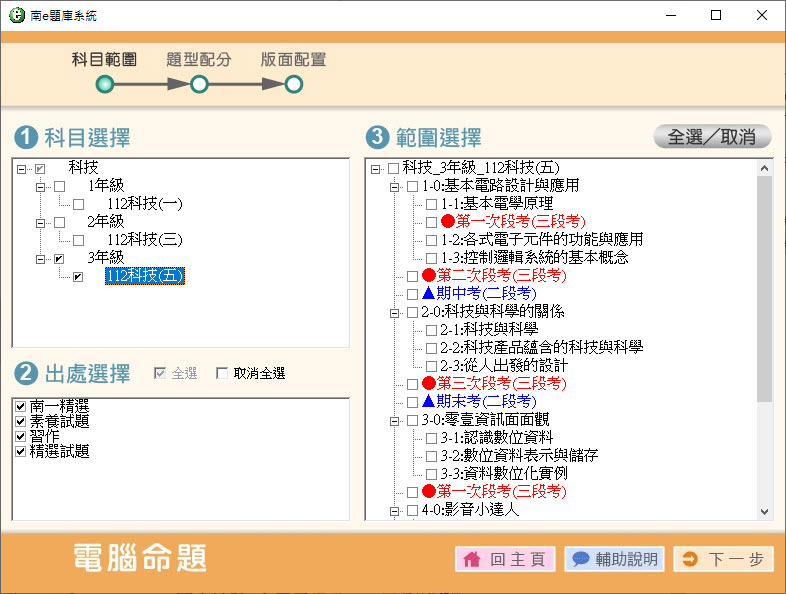786x594 pixels.
Task: Click the speech bubble icon for 輔助說明
Action: (580, 559)
